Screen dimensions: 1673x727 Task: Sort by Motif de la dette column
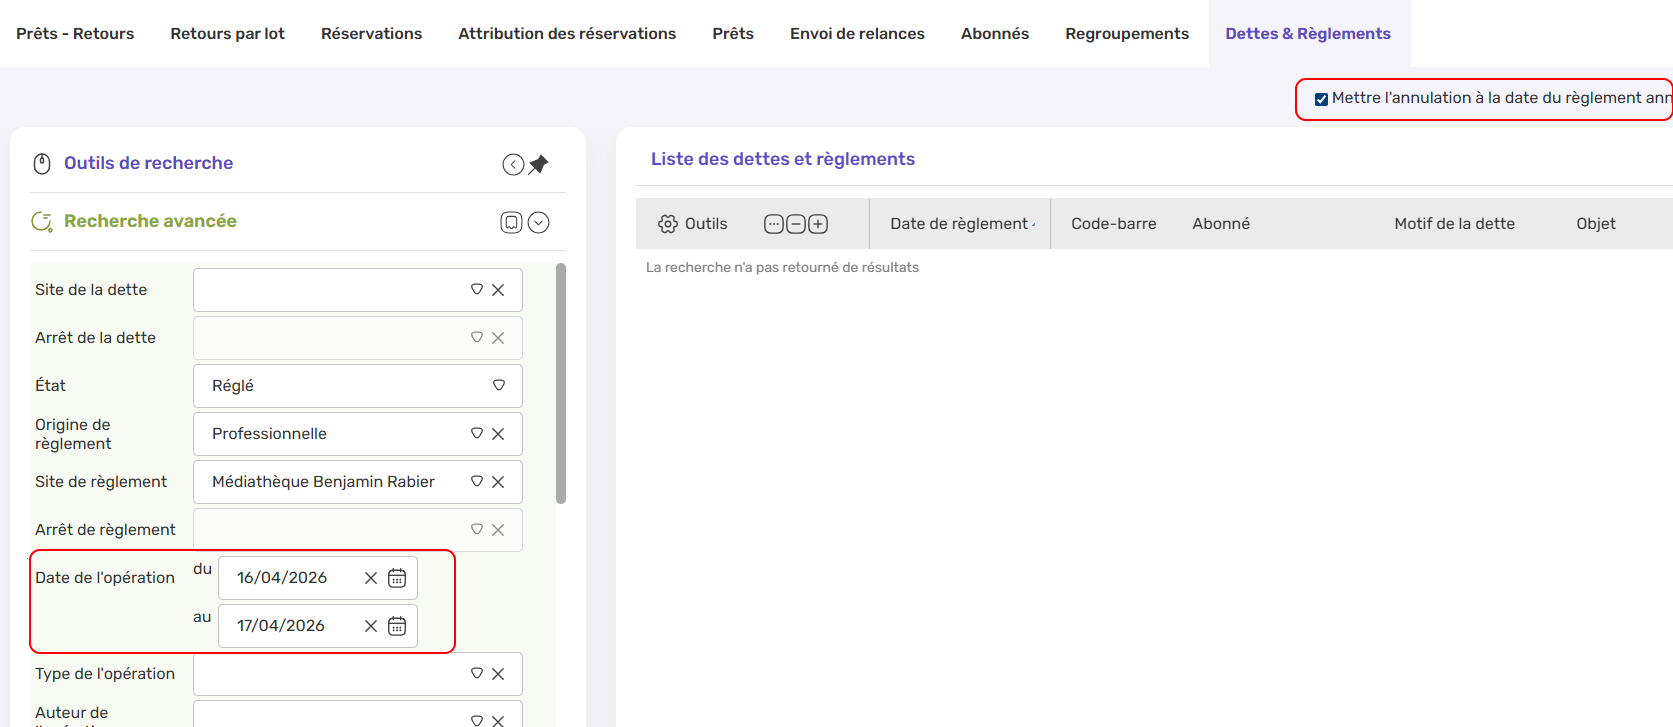point(1455,224)
